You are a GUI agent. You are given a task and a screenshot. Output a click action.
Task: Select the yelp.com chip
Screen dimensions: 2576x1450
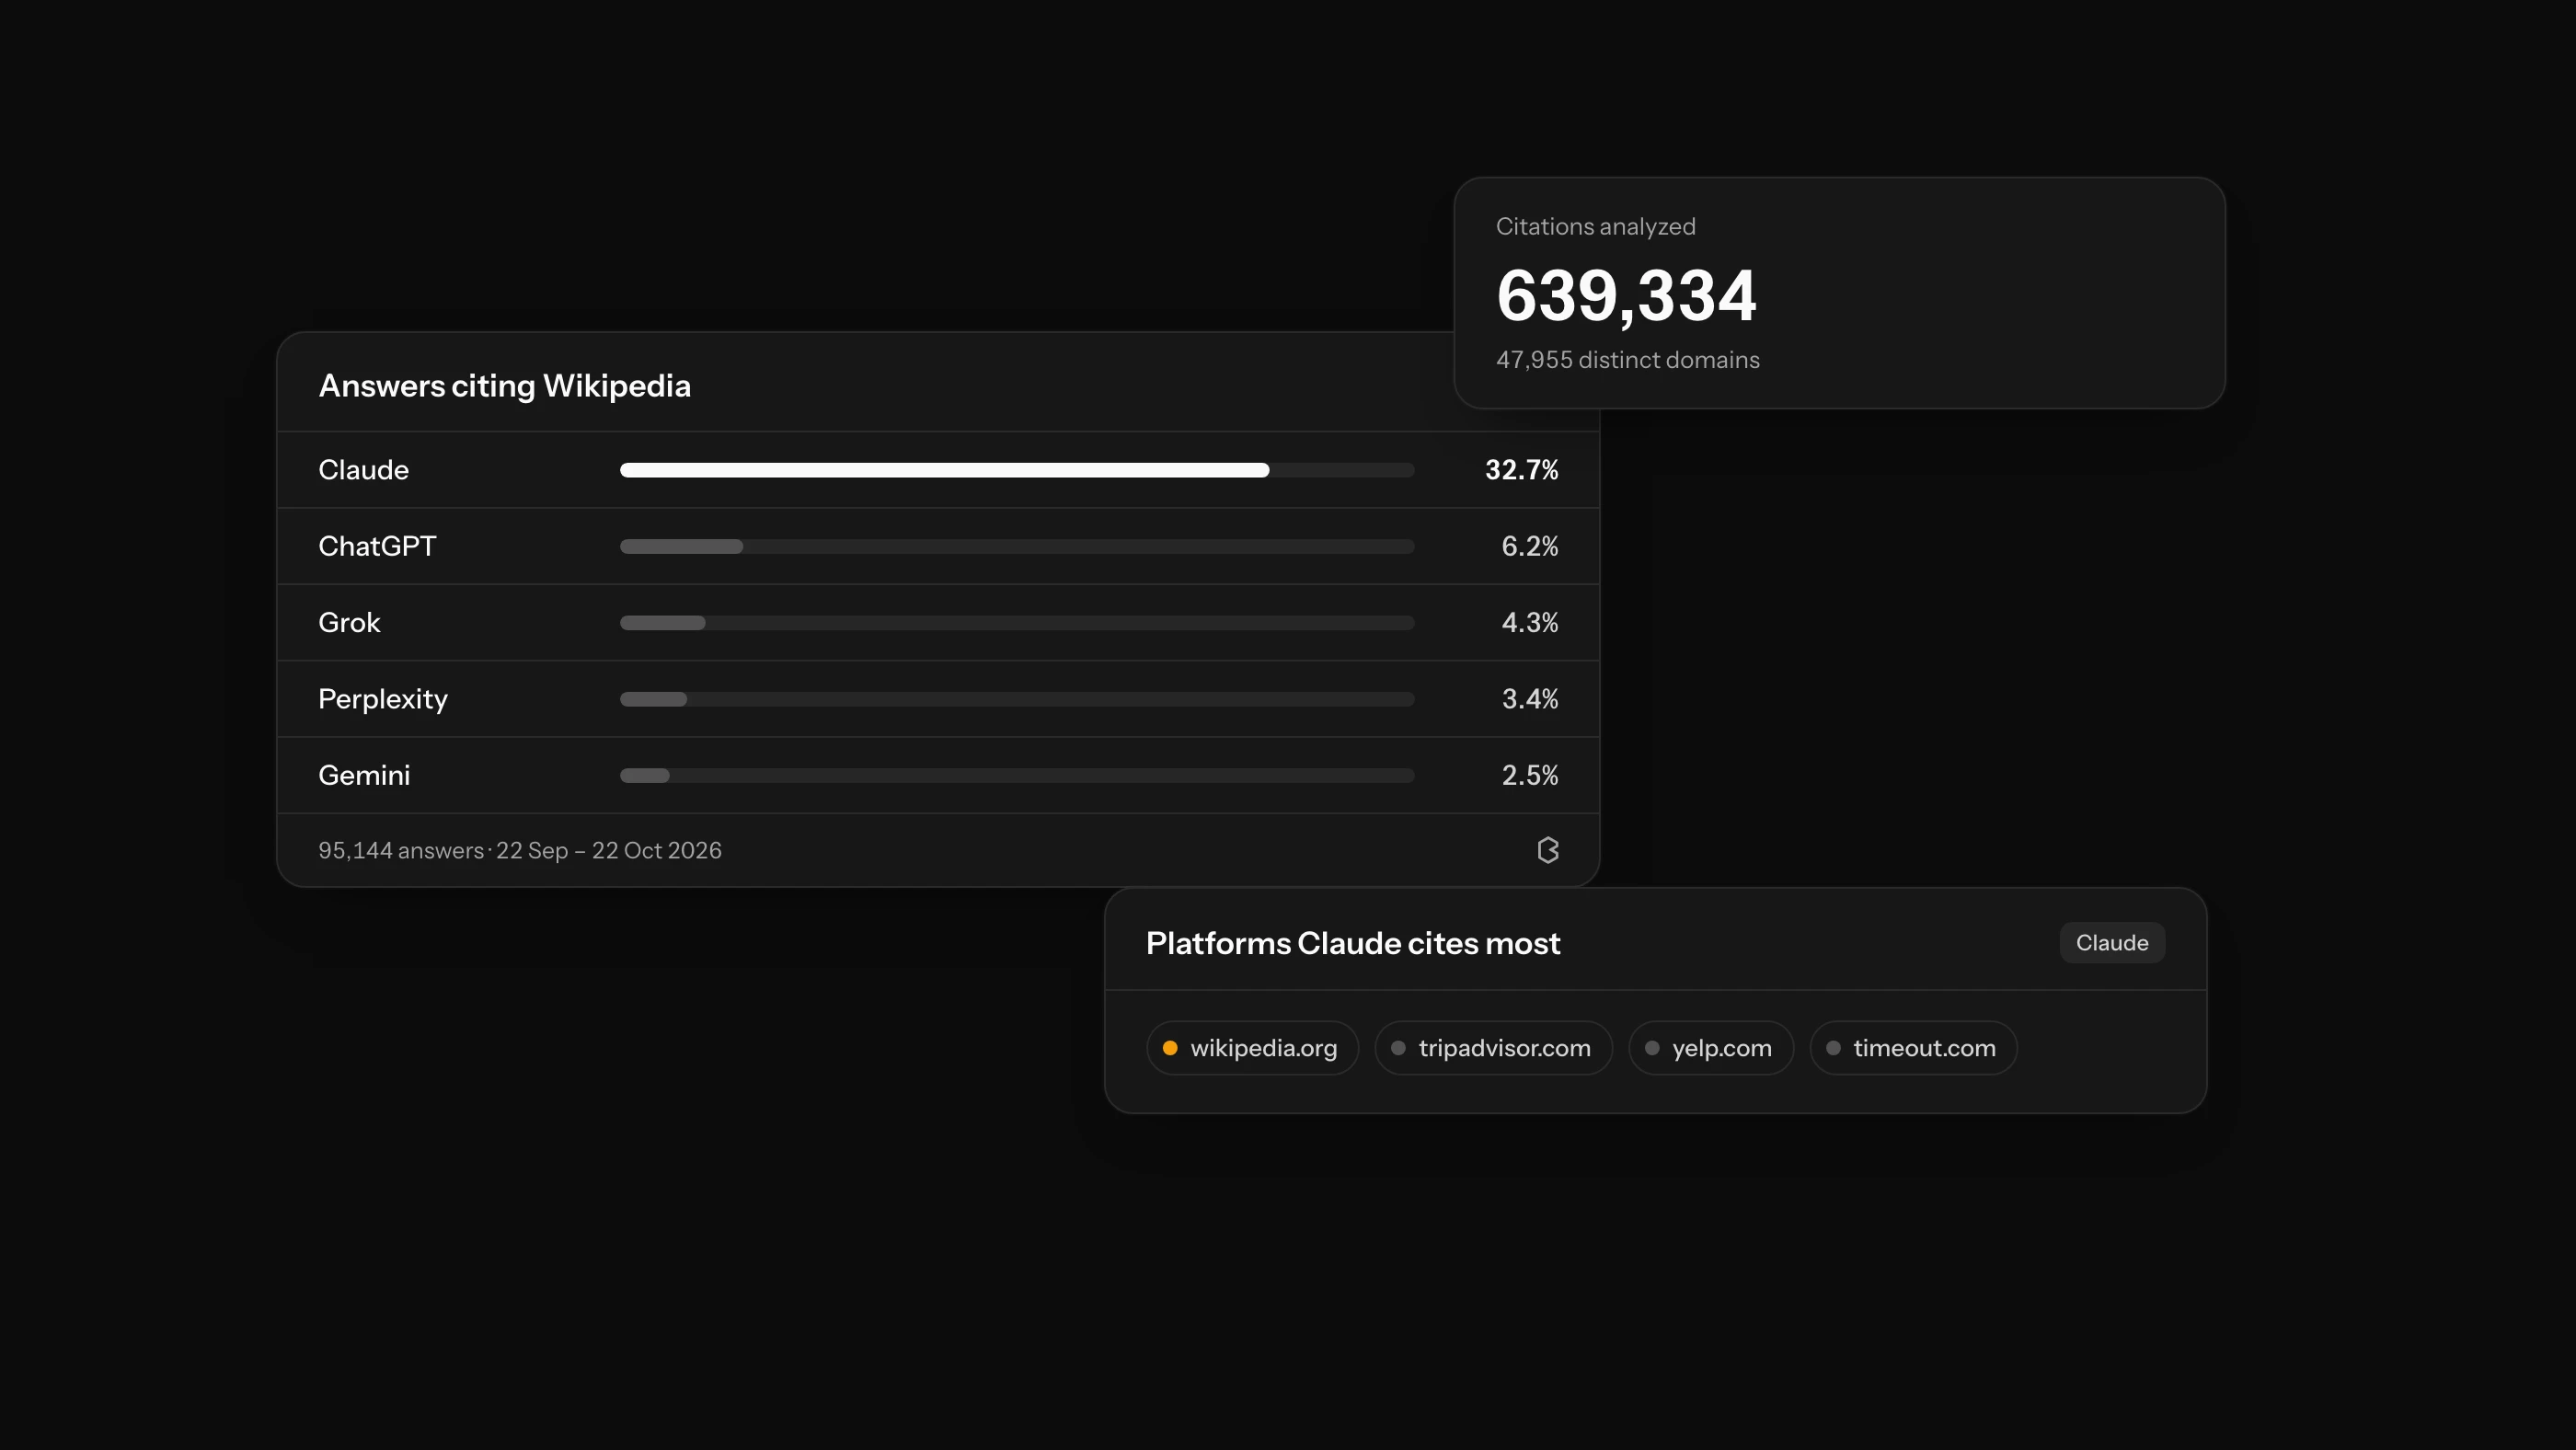(x=1711, y=1048)
